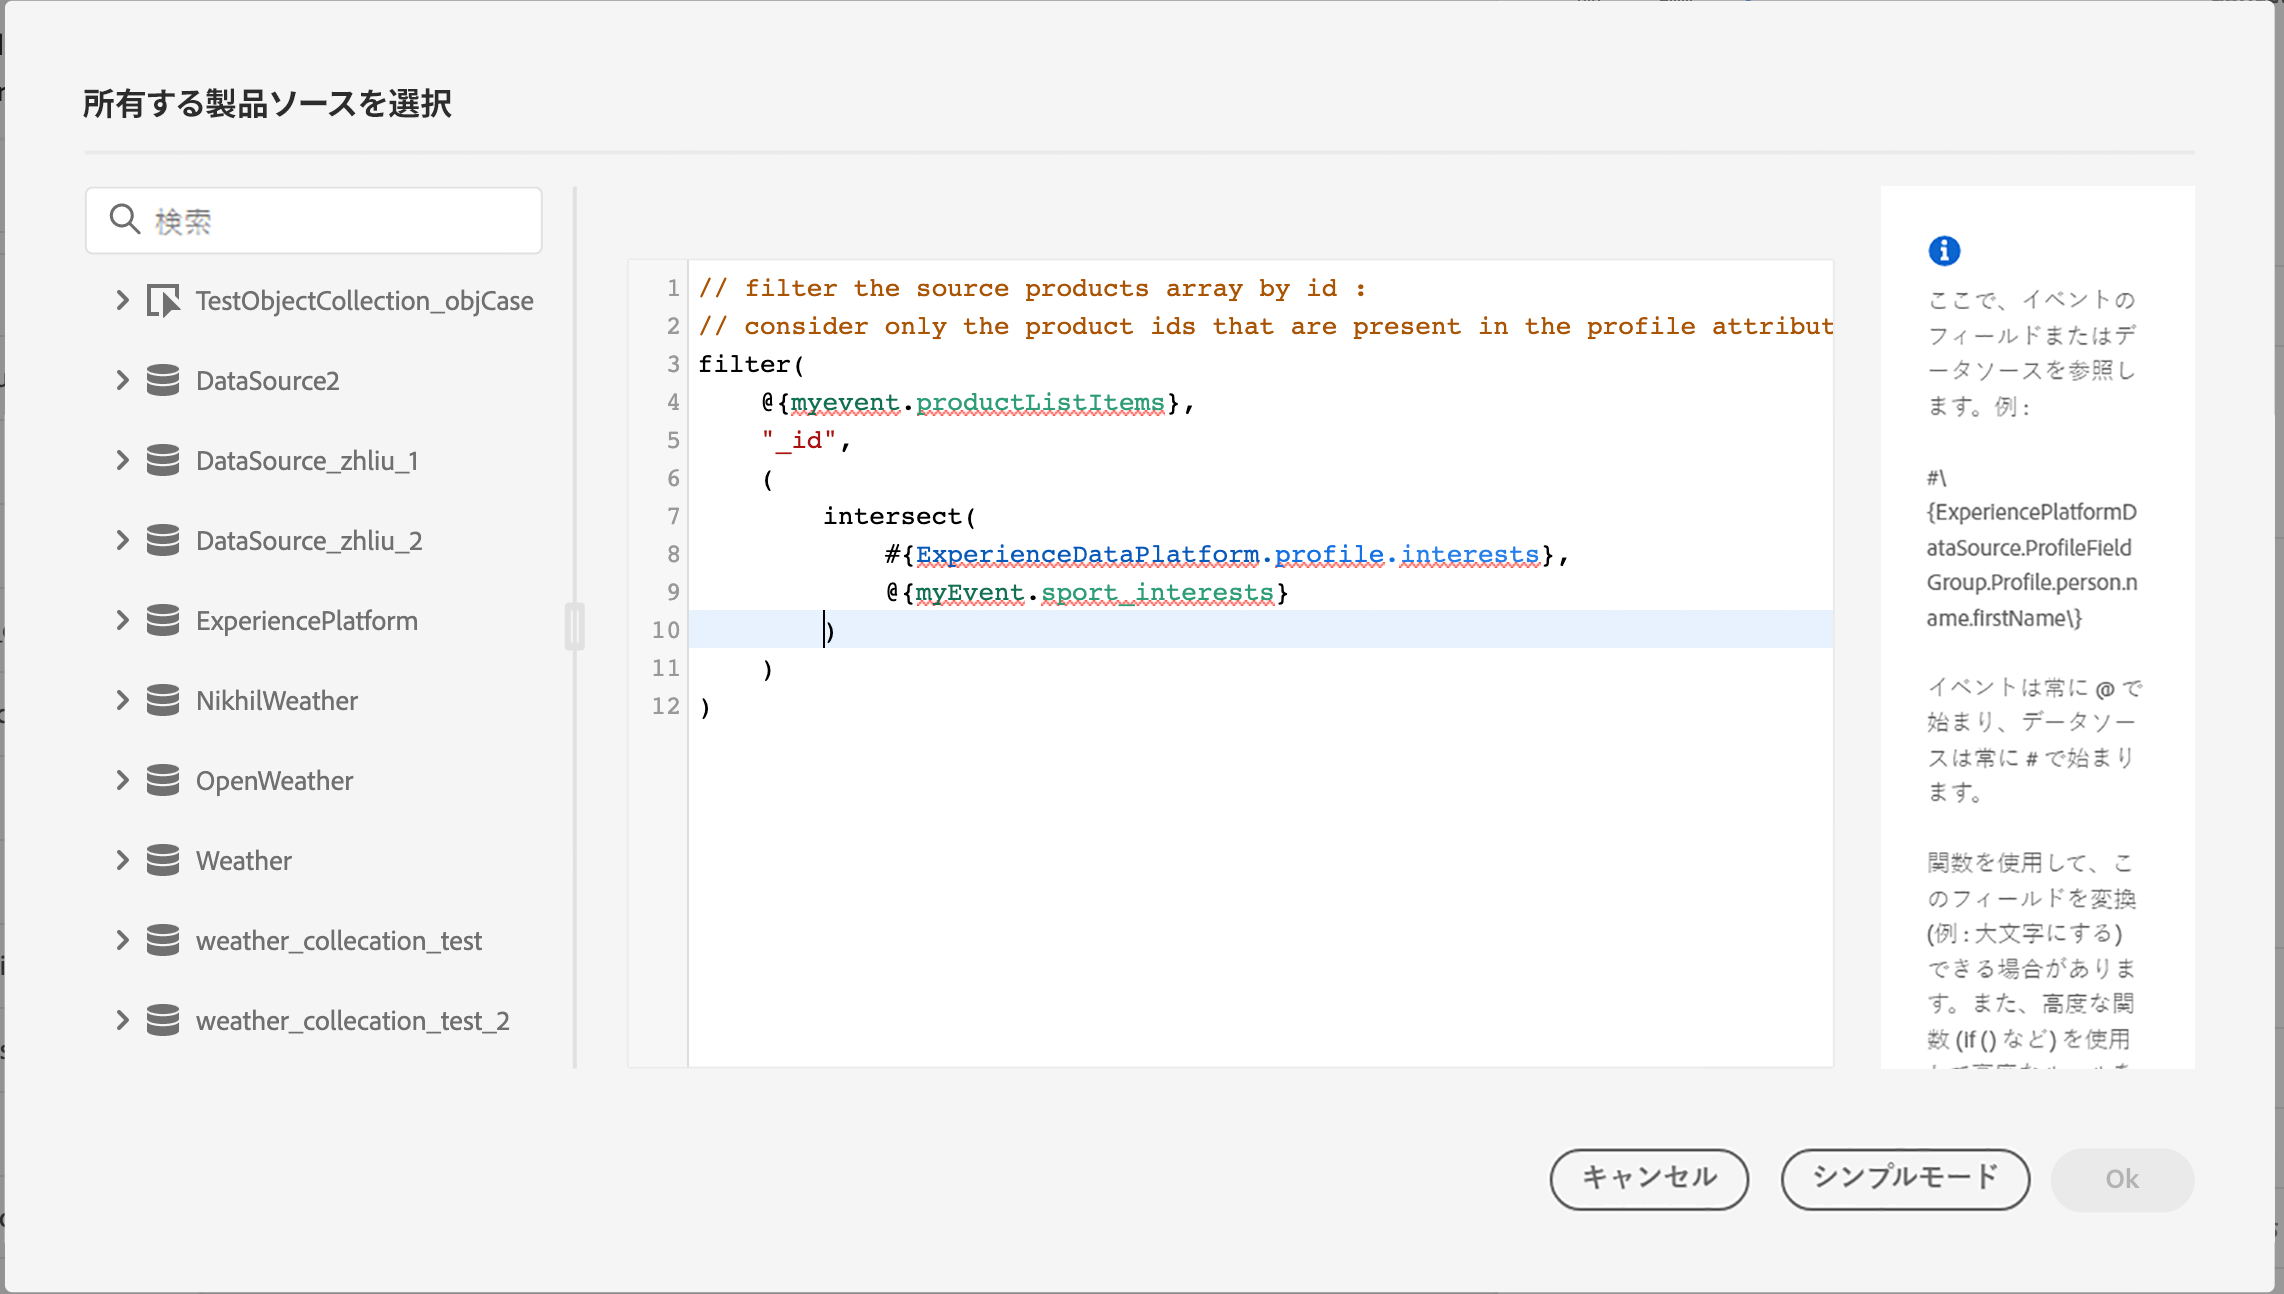Expand the Weather data source chevron
2284x1294 pixels.
click(x=122, y=861)
